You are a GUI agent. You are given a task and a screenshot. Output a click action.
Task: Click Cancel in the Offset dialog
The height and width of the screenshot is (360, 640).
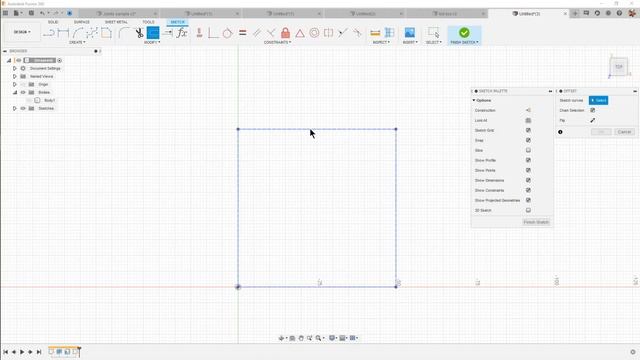pos(624,132)
